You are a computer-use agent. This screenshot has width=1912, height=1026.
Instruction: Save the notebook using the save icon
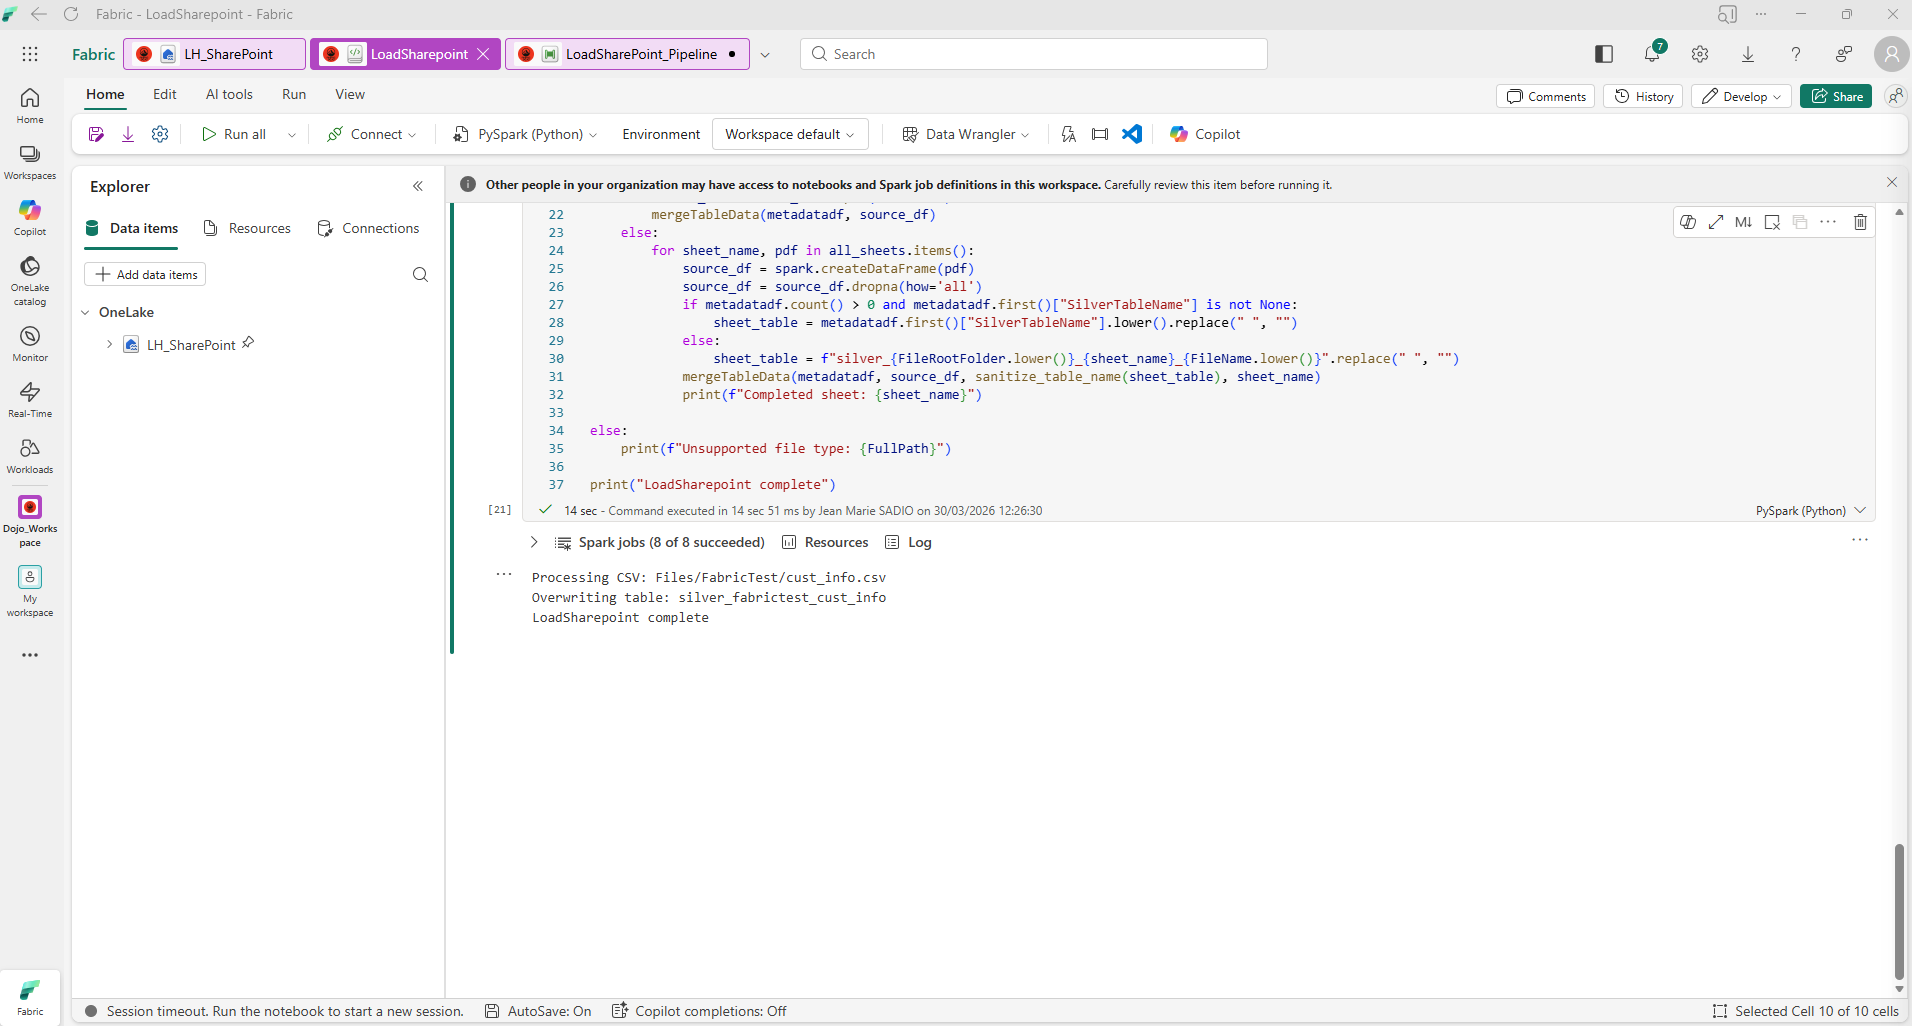(x=95, y=134)
